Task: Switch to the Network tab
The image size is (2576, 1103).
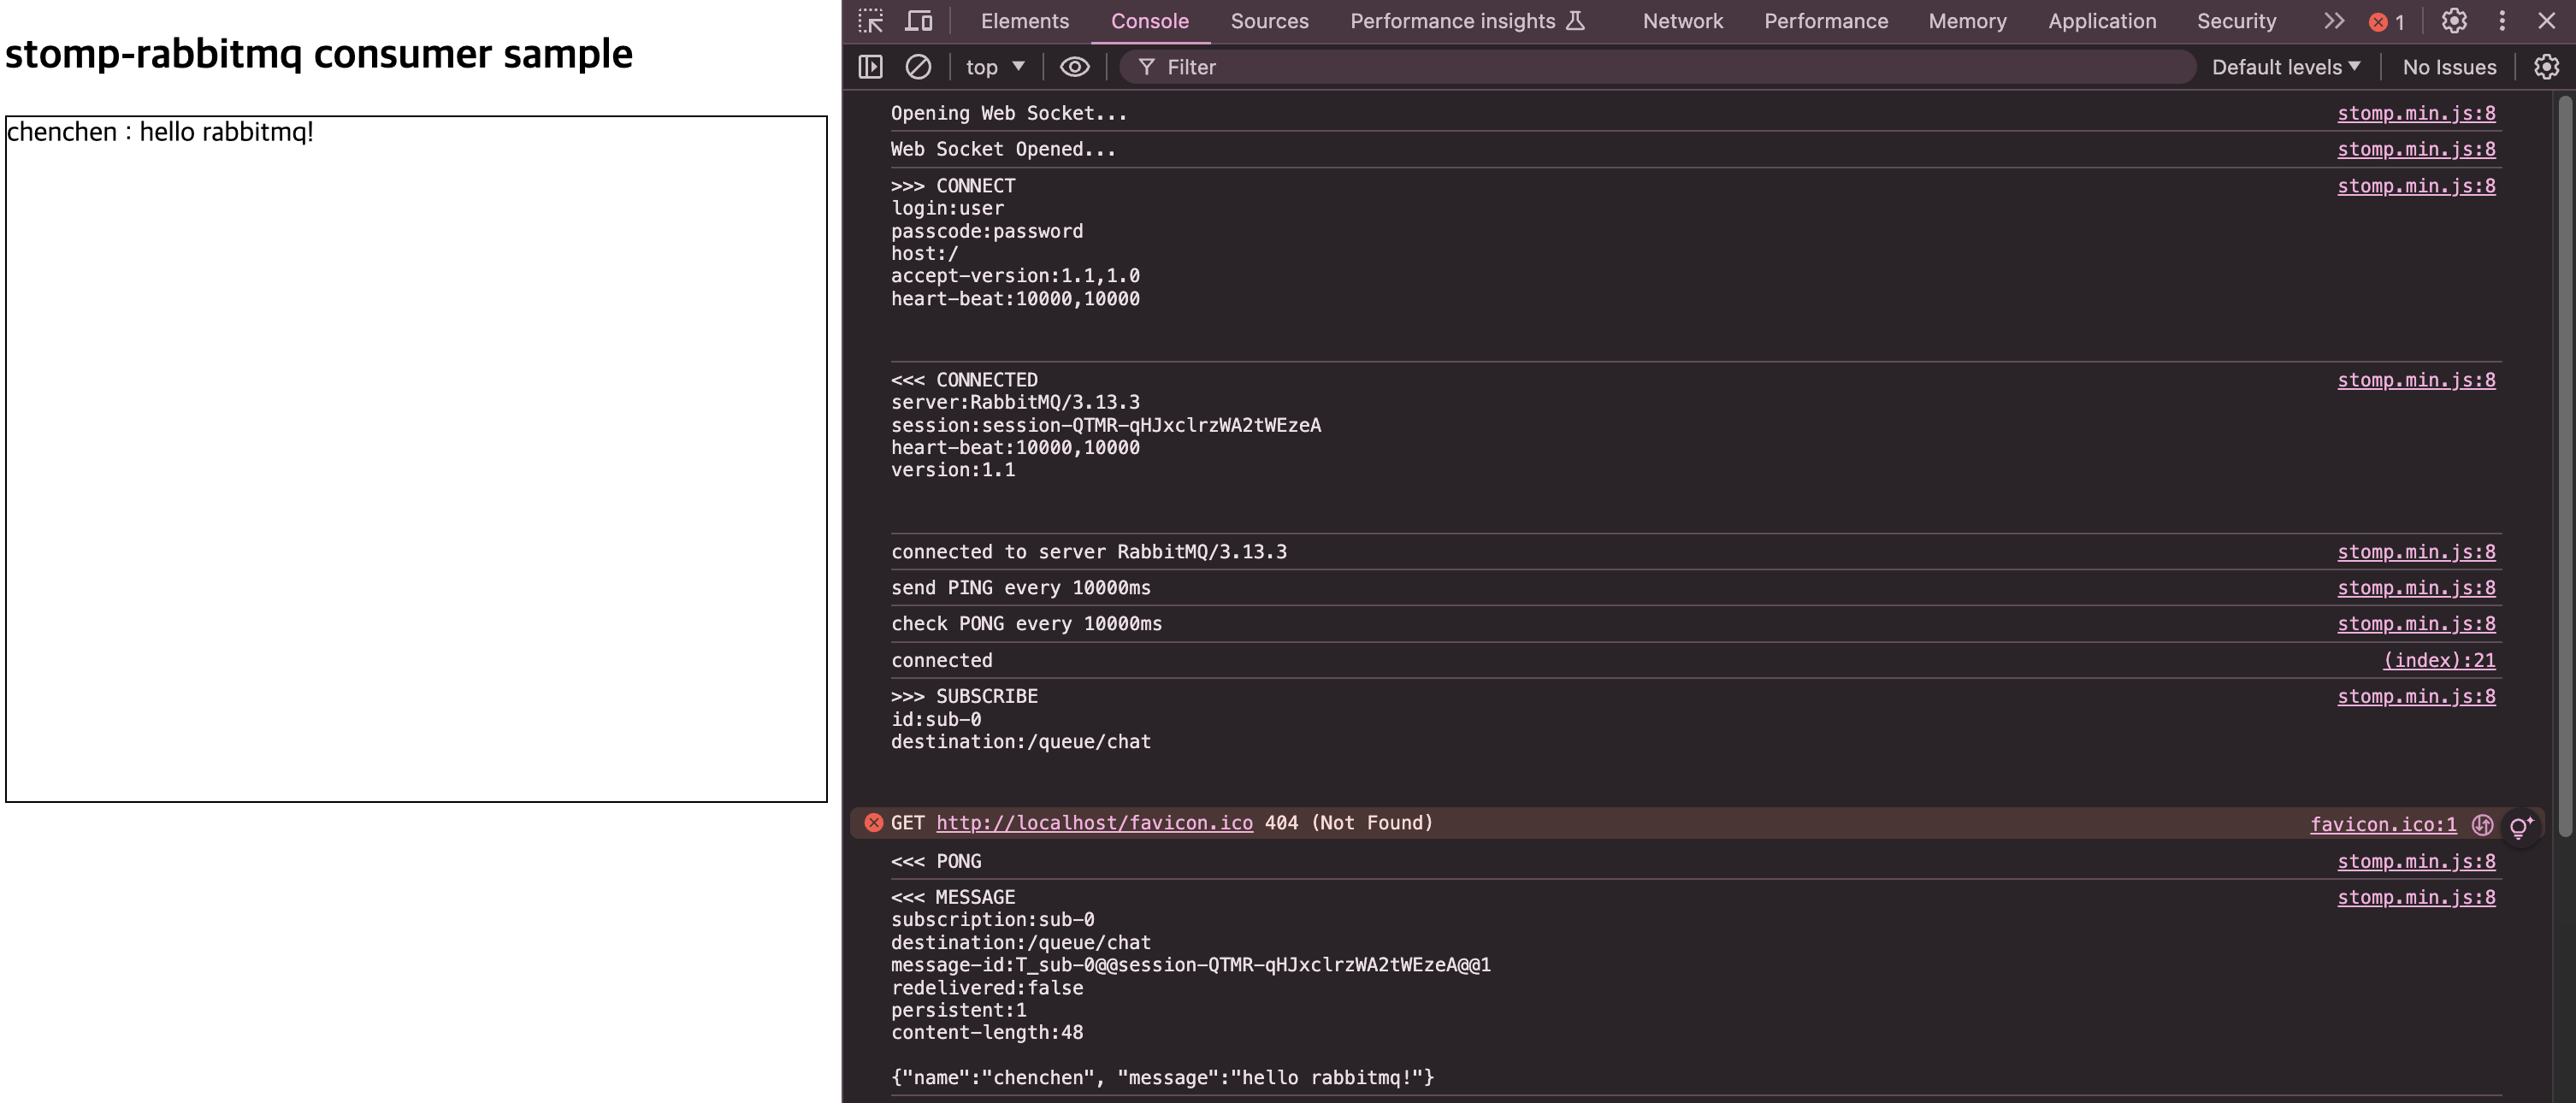Action: [x=1682, y=21]
